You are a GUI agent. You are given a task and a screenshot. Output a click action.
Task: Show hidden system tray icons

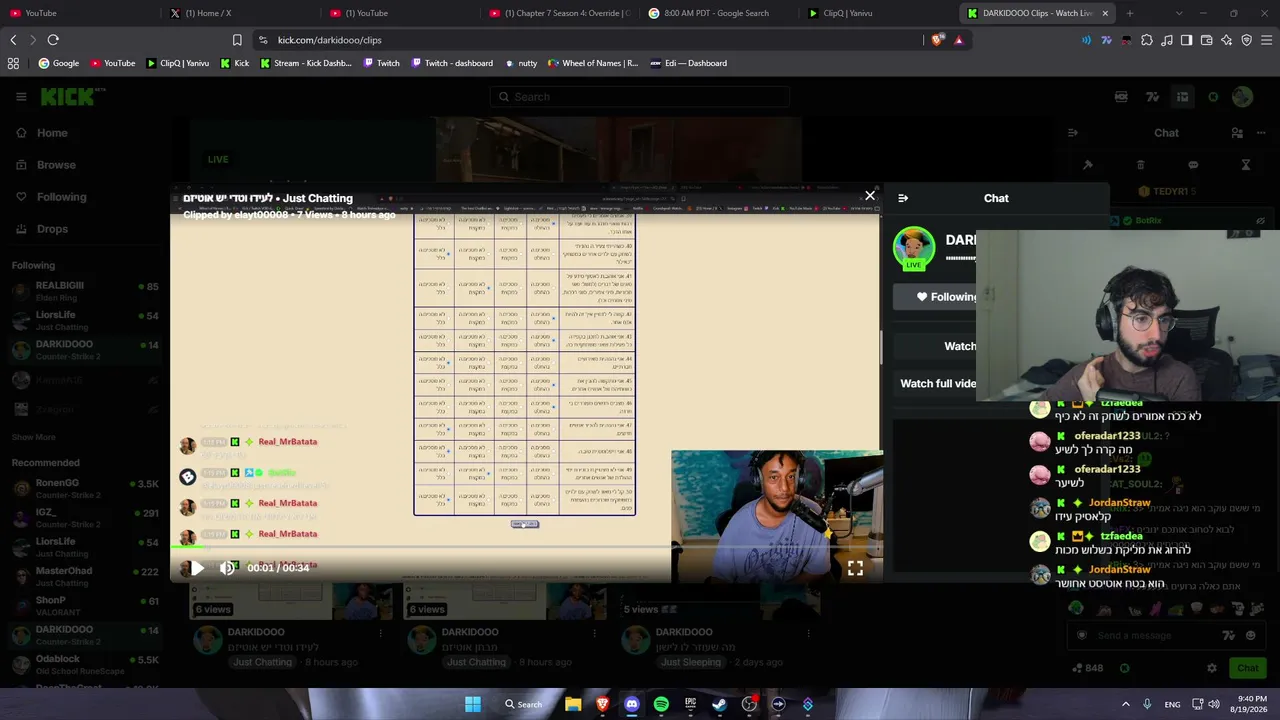[x=1125, y=704]
